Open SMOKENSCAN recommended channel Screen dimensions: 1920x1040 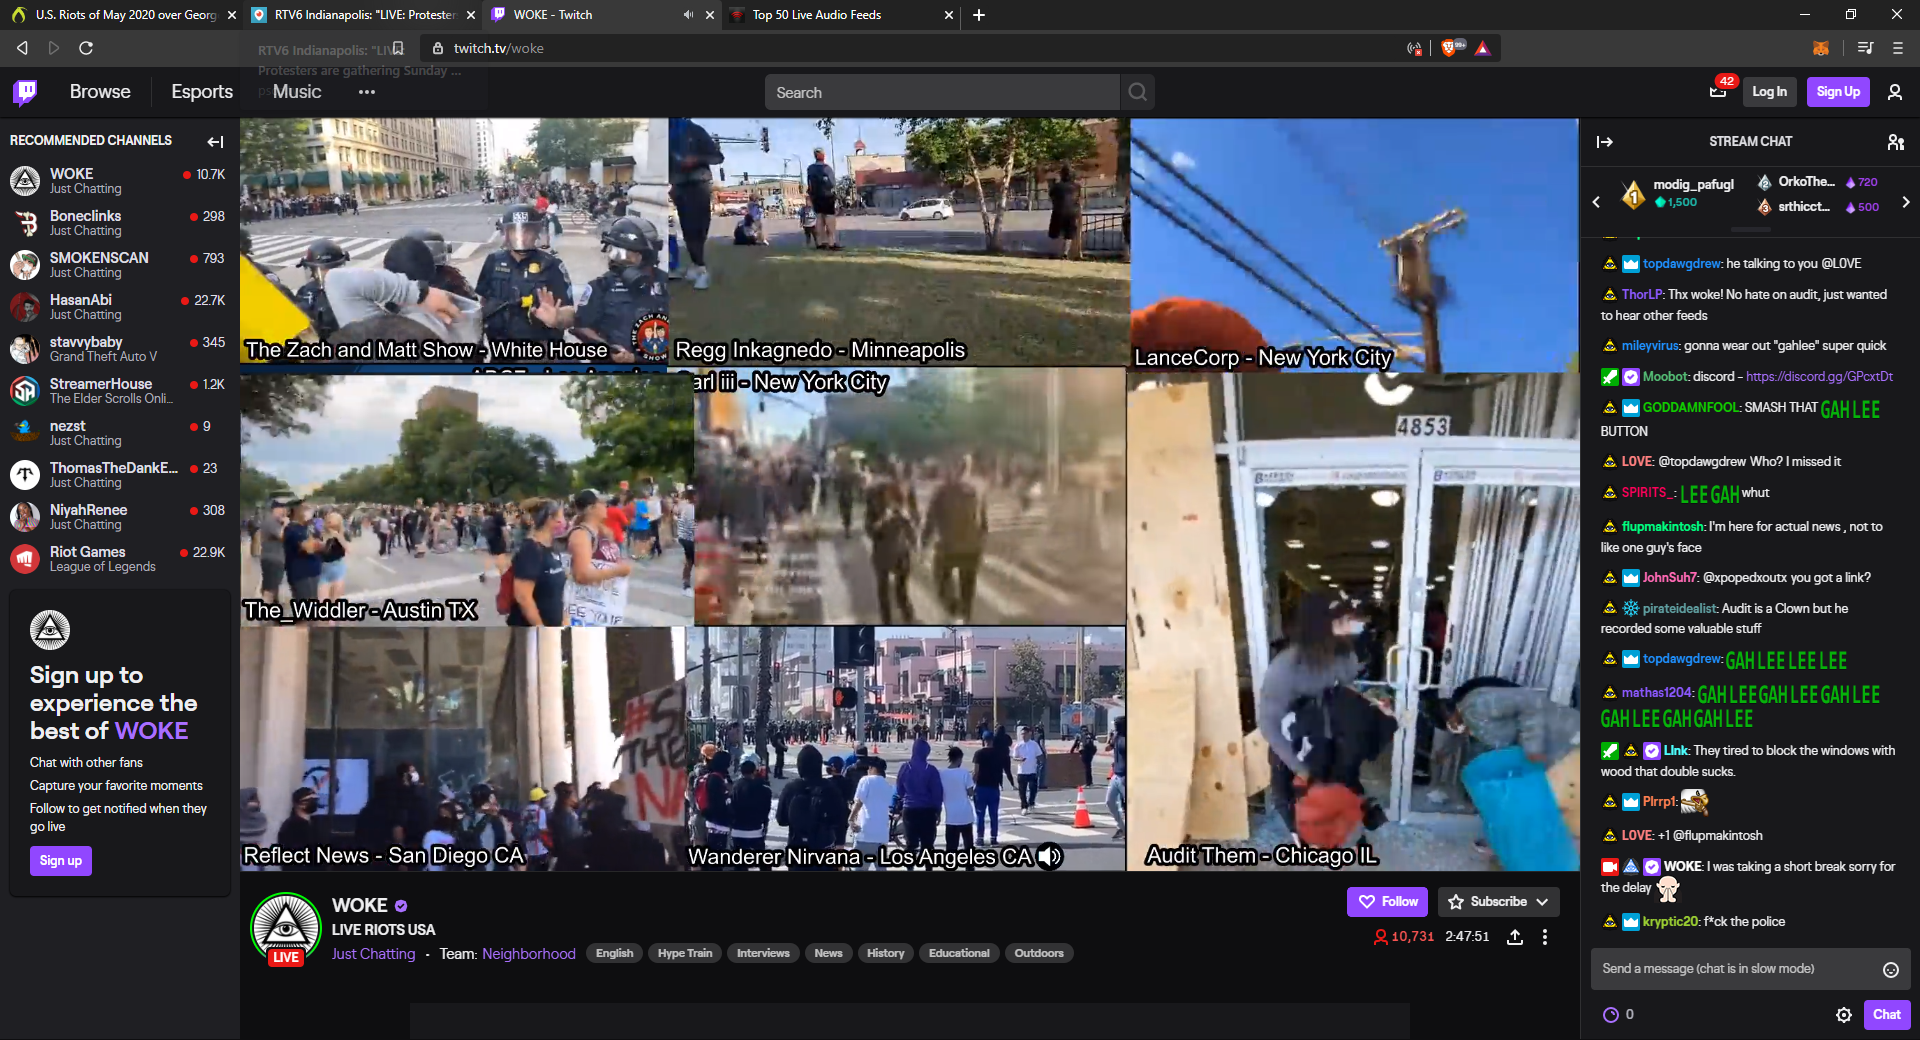point(119,265)
